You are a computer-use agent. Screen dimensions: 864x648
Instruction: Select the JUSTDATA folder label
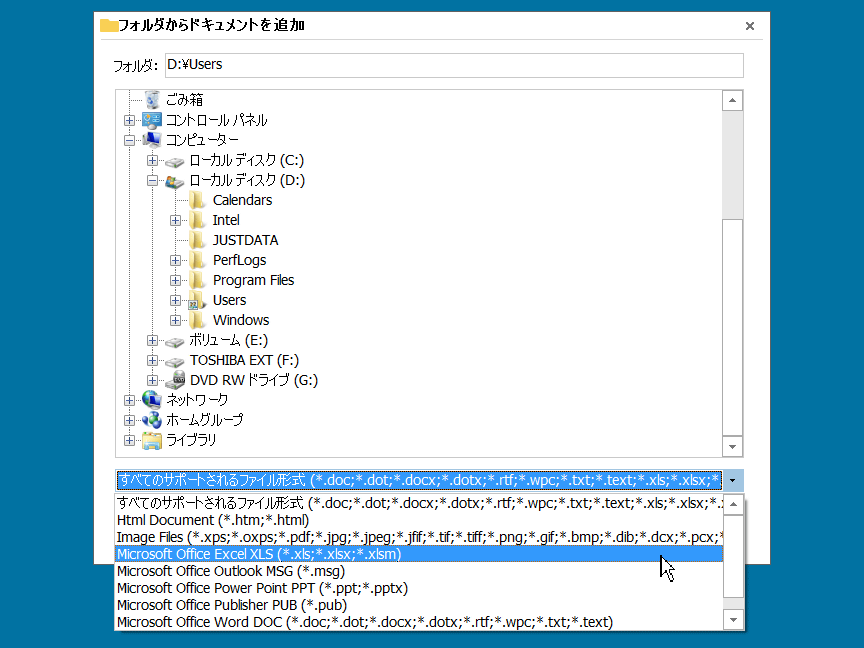[246, 240]
